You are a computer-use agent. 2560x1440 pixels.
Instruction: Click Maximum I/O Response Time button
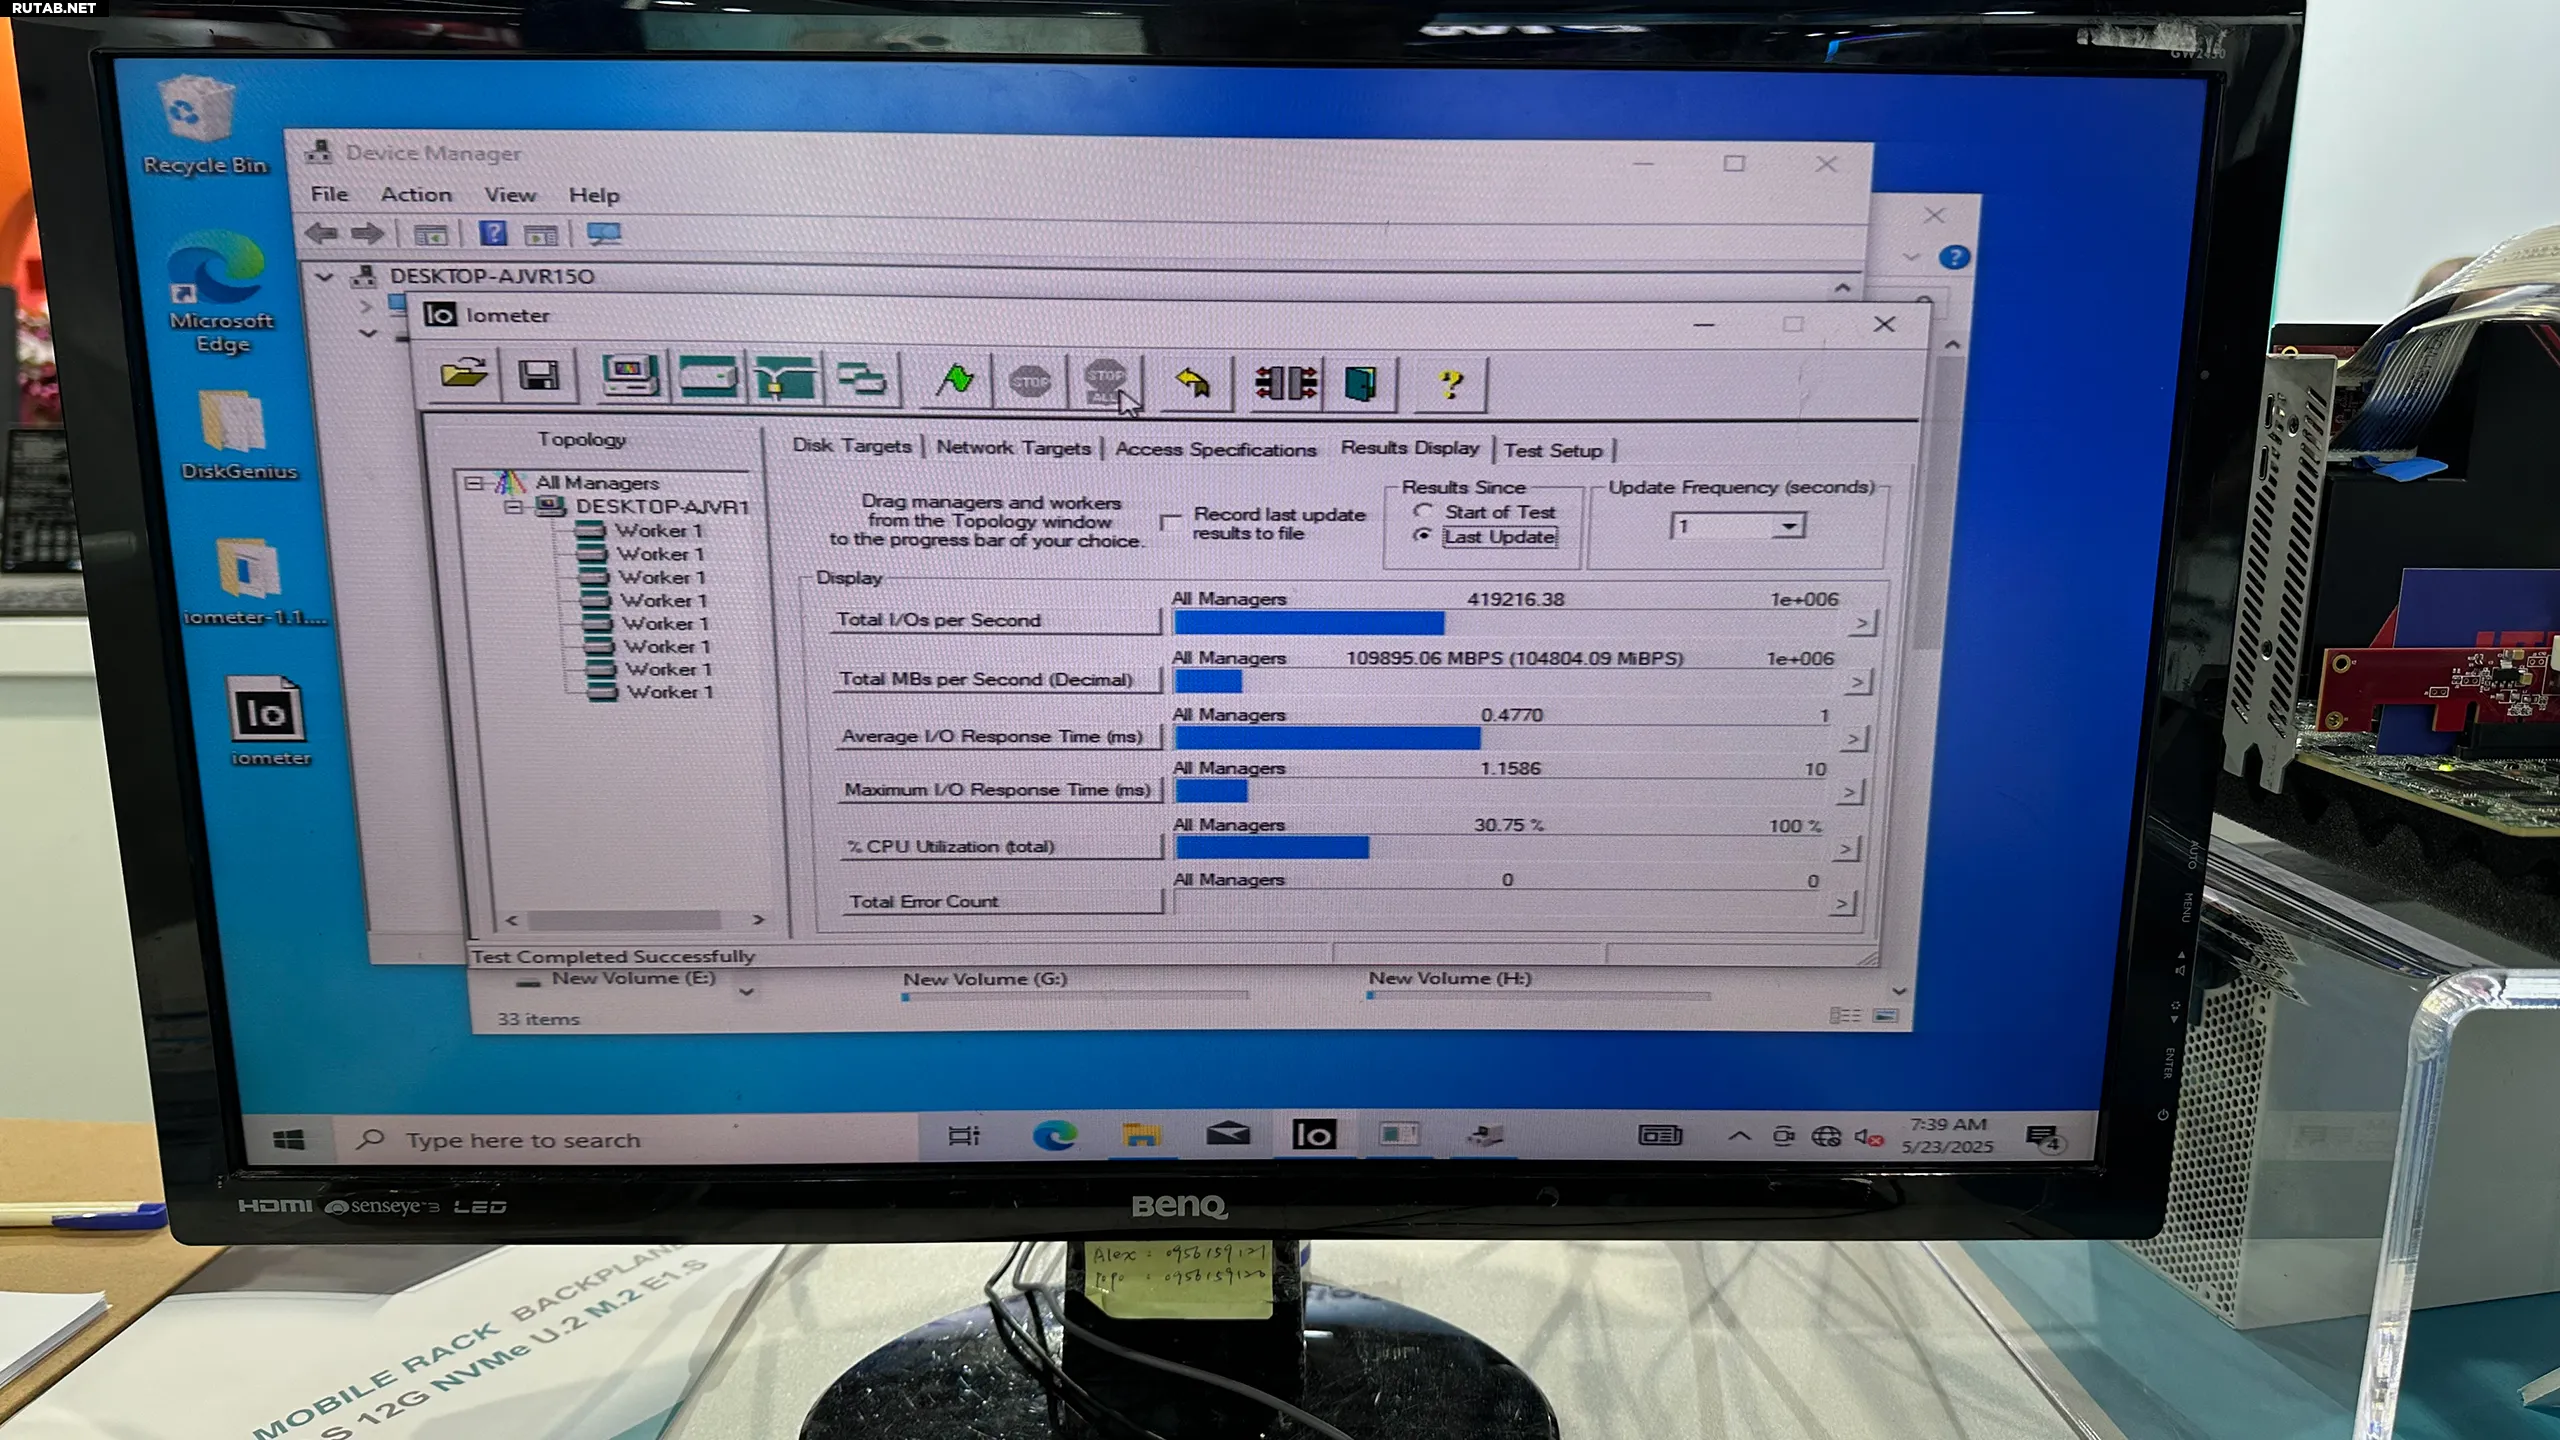[x=1000, y=790]
